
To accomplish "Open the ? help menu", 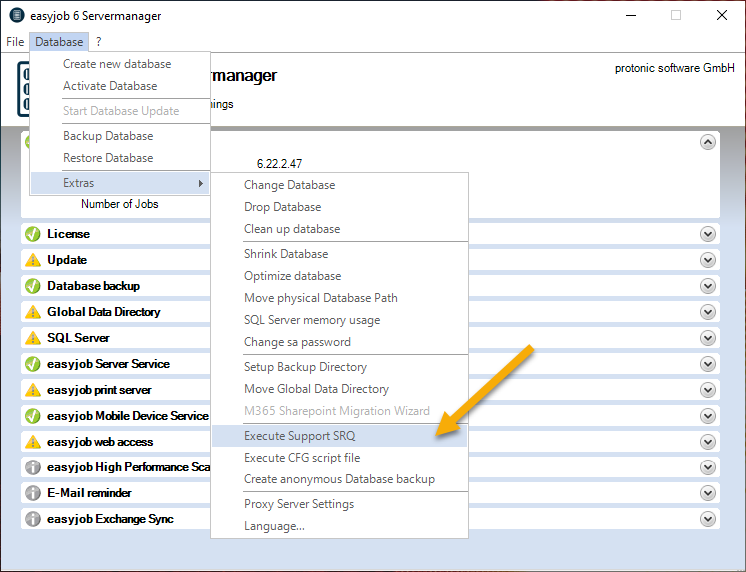I will point(99,42).
